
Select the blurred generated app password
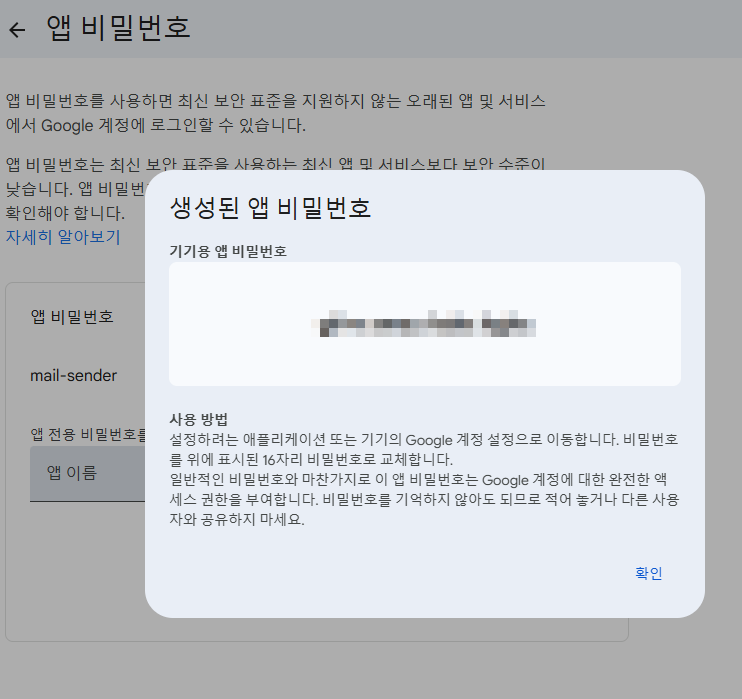click(x=424, y=324)
